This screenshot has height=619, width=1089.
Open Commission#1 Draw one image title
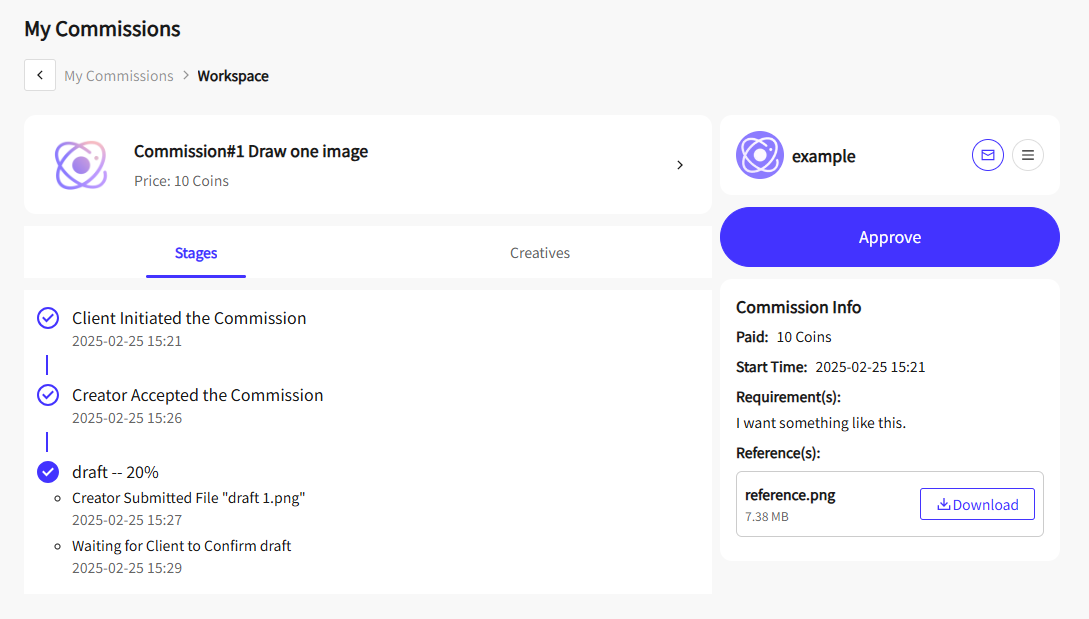point(251,151)
